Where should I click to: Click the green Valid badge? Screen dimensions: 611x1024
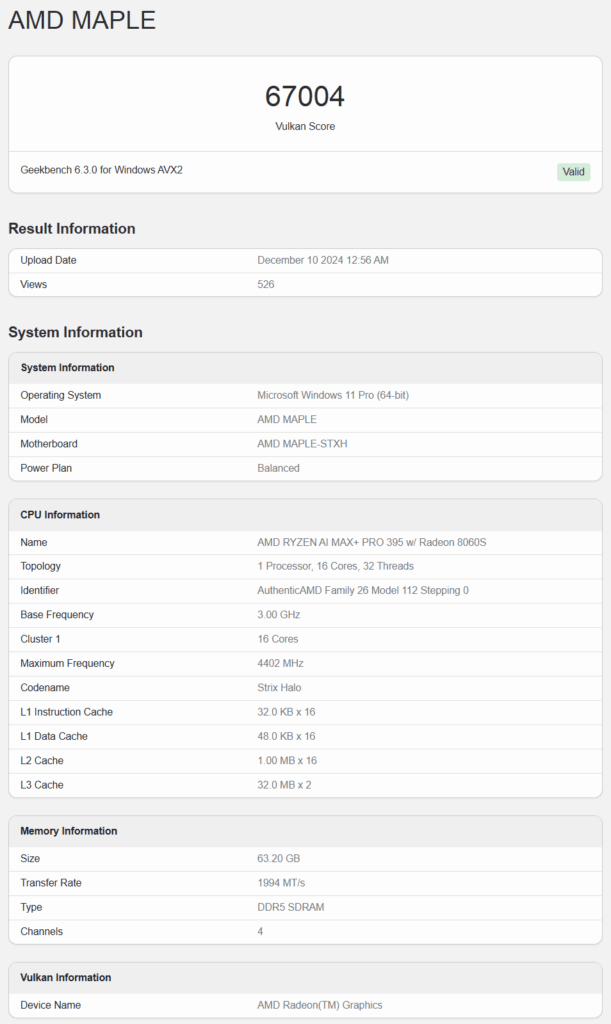[573, 172]
